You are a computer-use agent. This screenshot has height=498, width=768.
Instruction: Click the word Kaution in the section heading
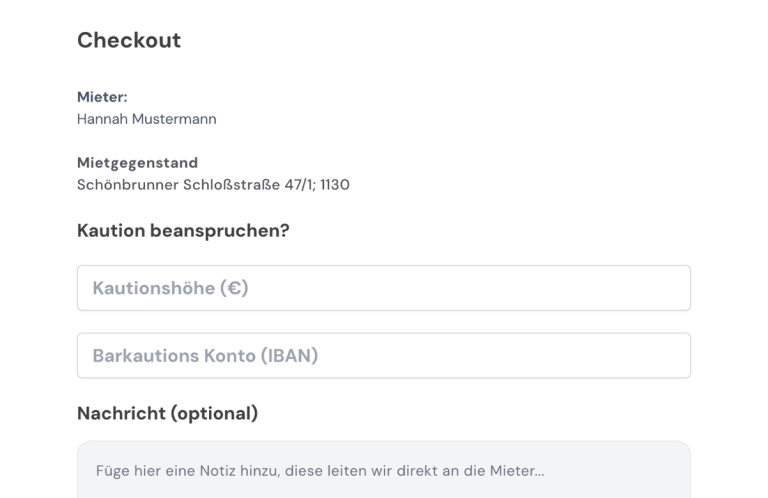pos(110,230)
